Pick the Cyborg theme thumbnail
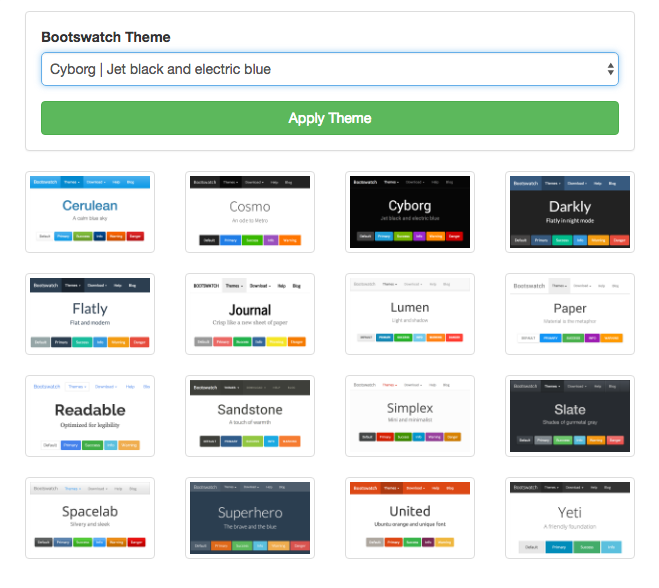659x588 pixels. pyautogui.click(x=410, y=212)
